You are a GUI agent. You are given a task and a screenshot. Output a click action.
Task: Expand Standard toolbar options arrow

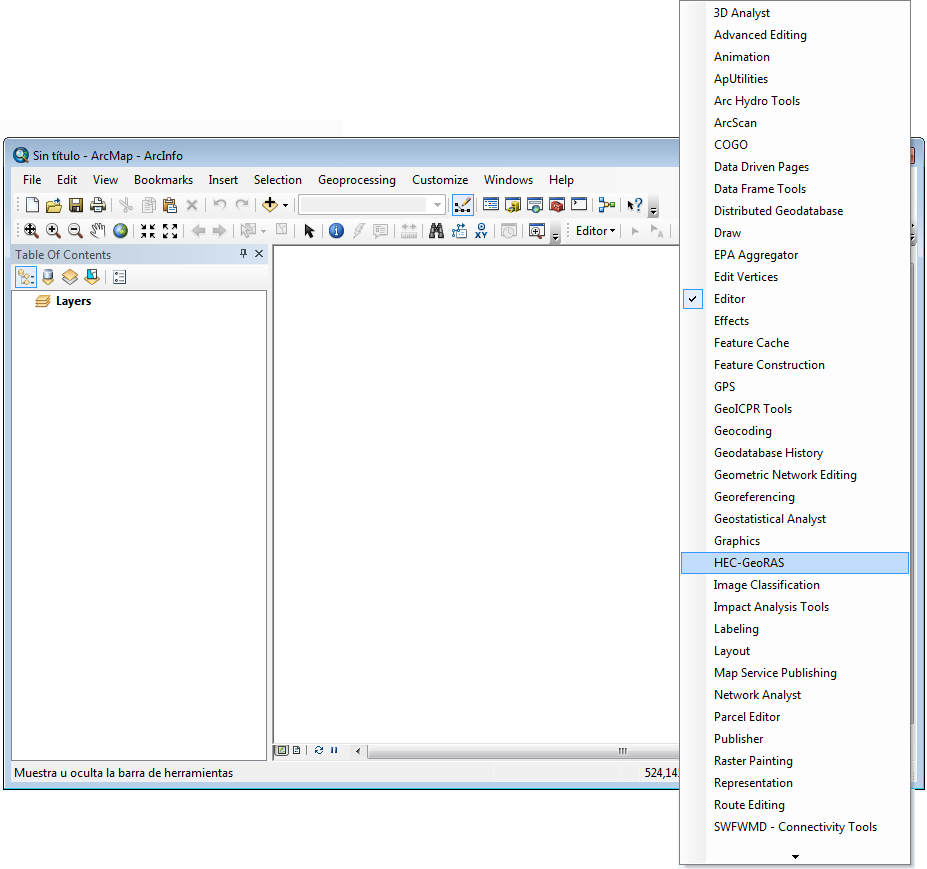(653, 209)
